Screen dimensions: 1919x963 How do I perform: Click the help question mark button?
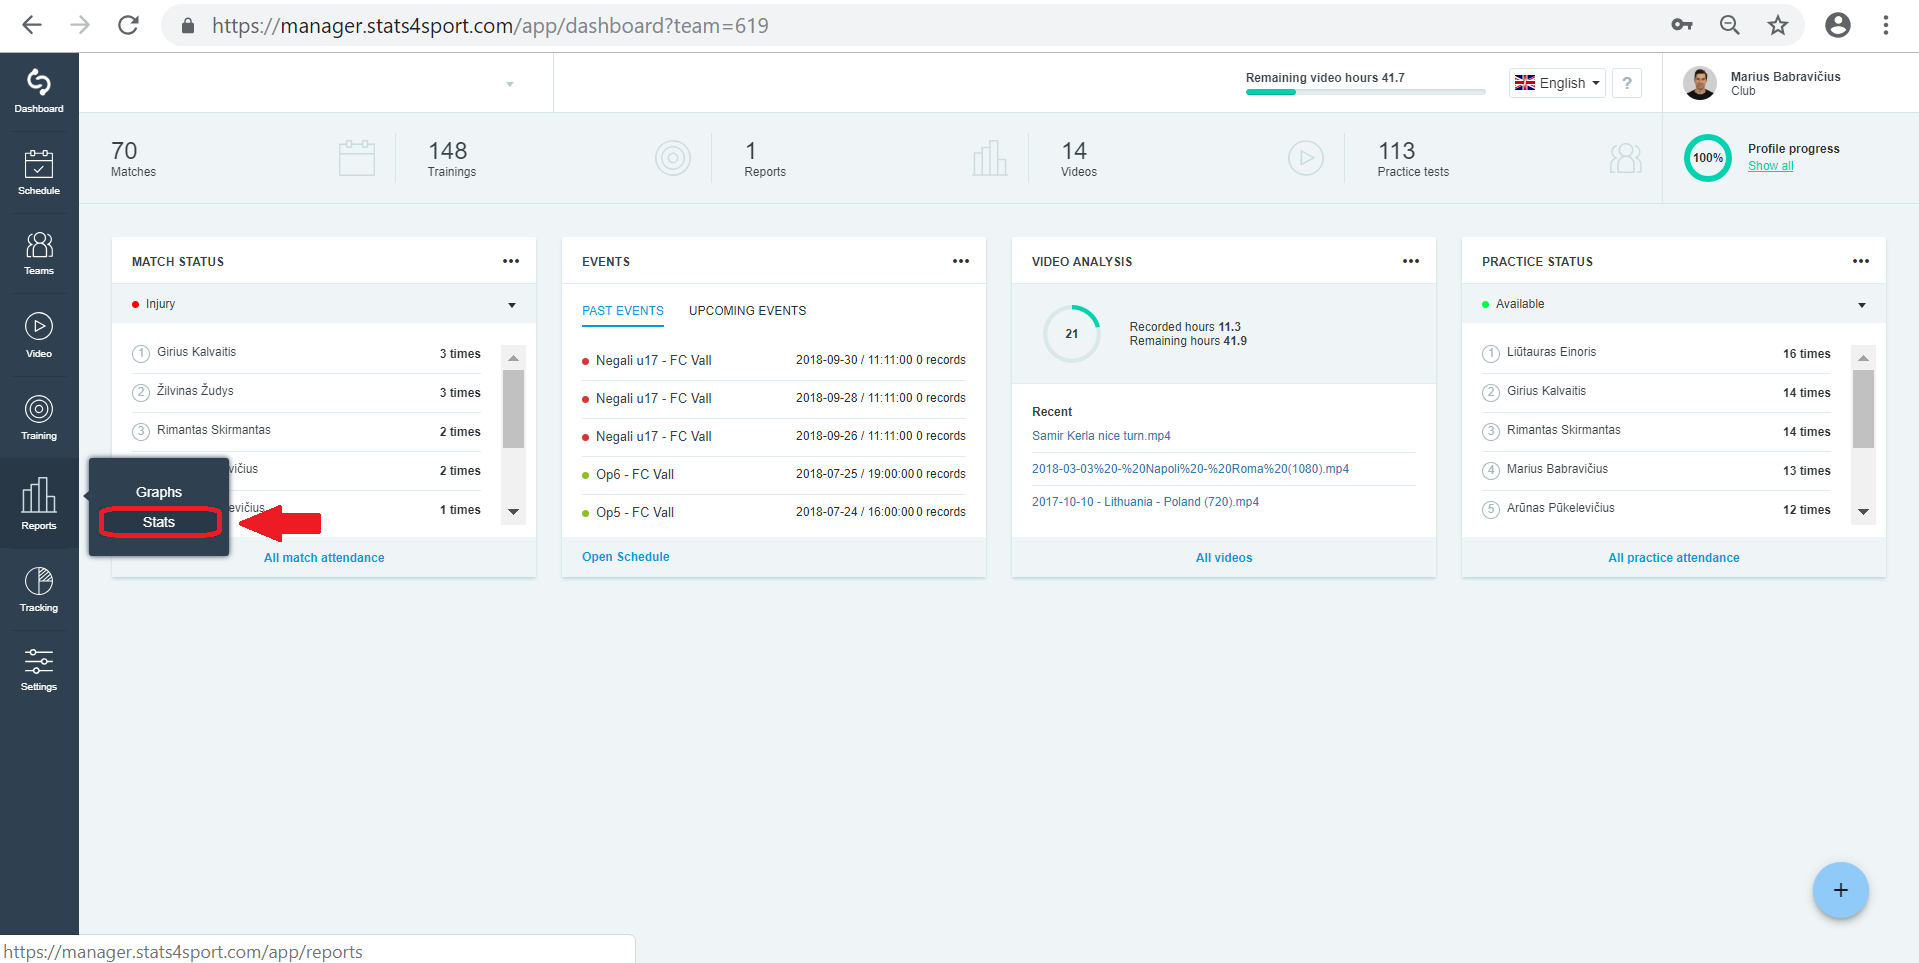click(1627, 83)
